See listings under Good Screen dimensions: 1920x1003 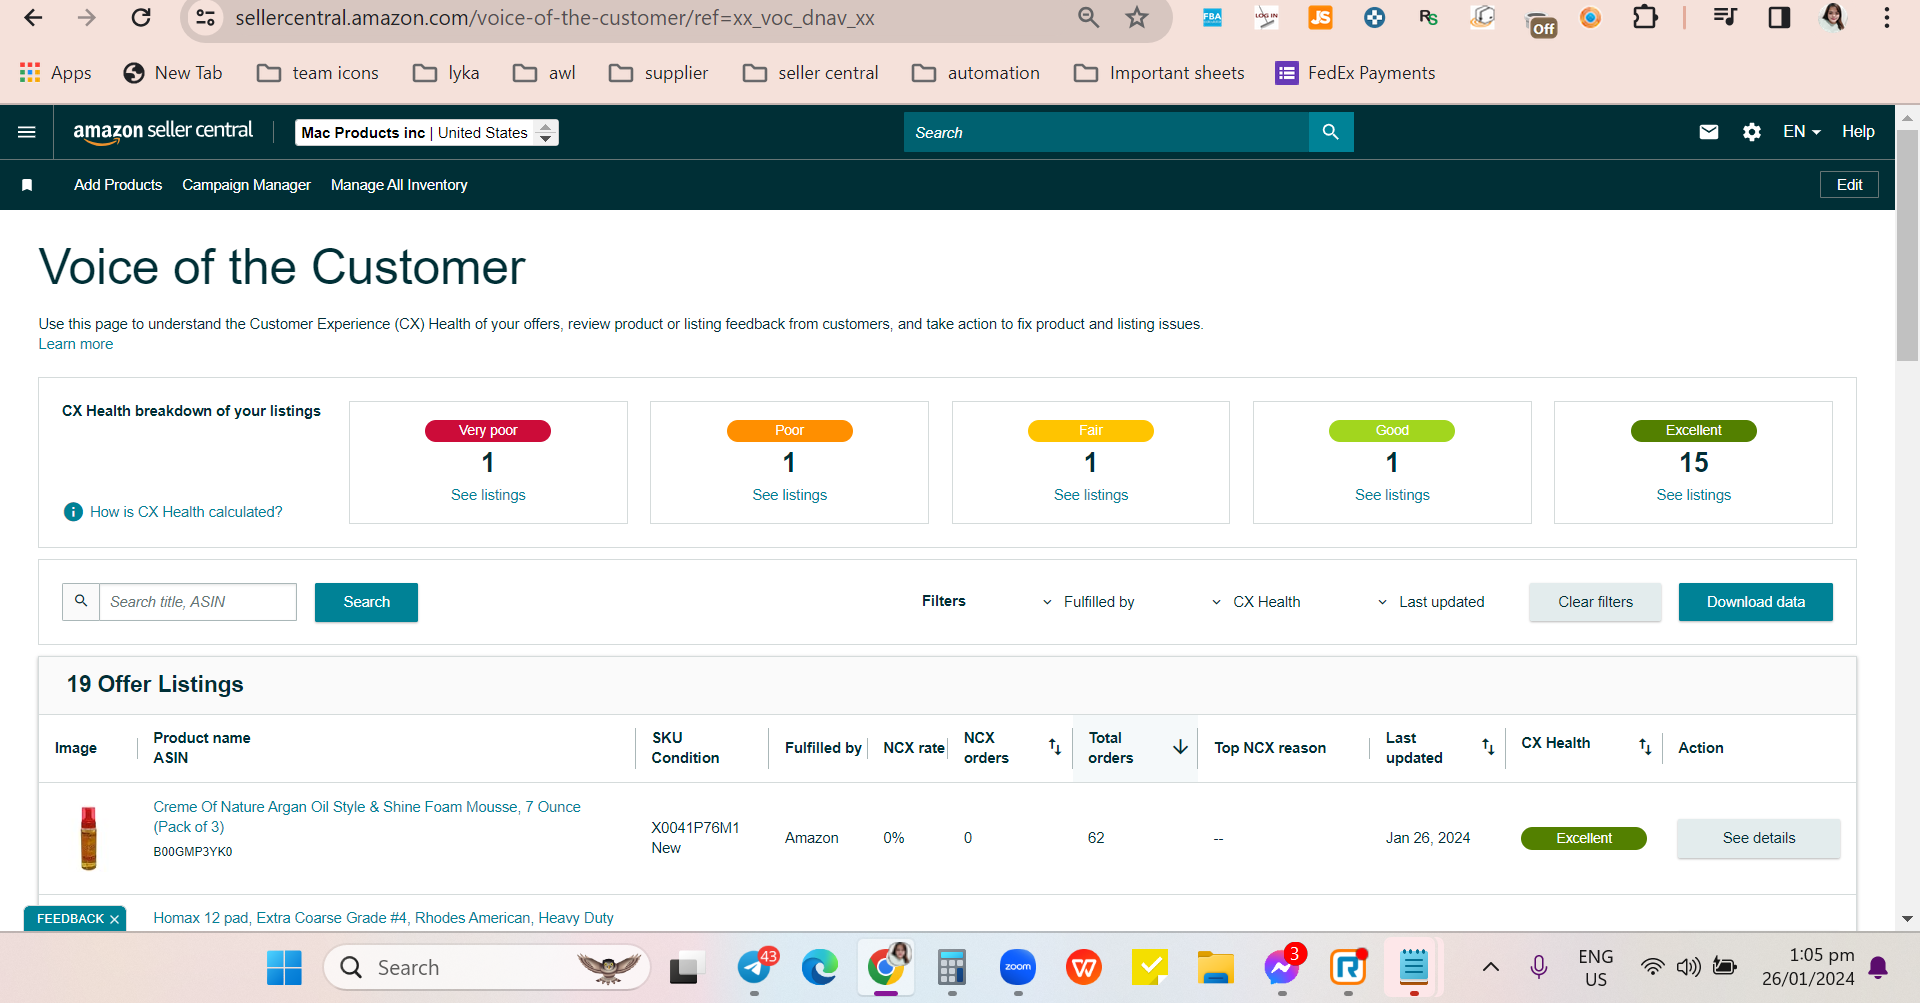point(1392,495)
